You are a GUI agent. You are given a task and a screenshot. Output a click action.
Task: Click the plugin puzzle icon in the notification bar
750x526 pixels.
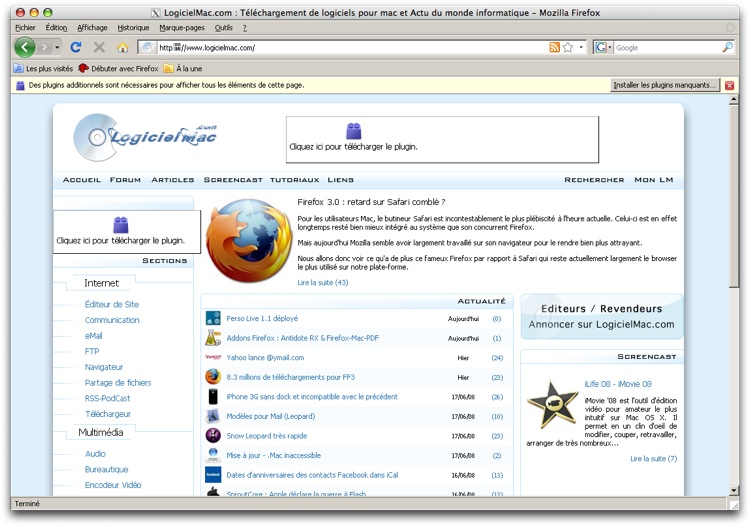(20, 86)
